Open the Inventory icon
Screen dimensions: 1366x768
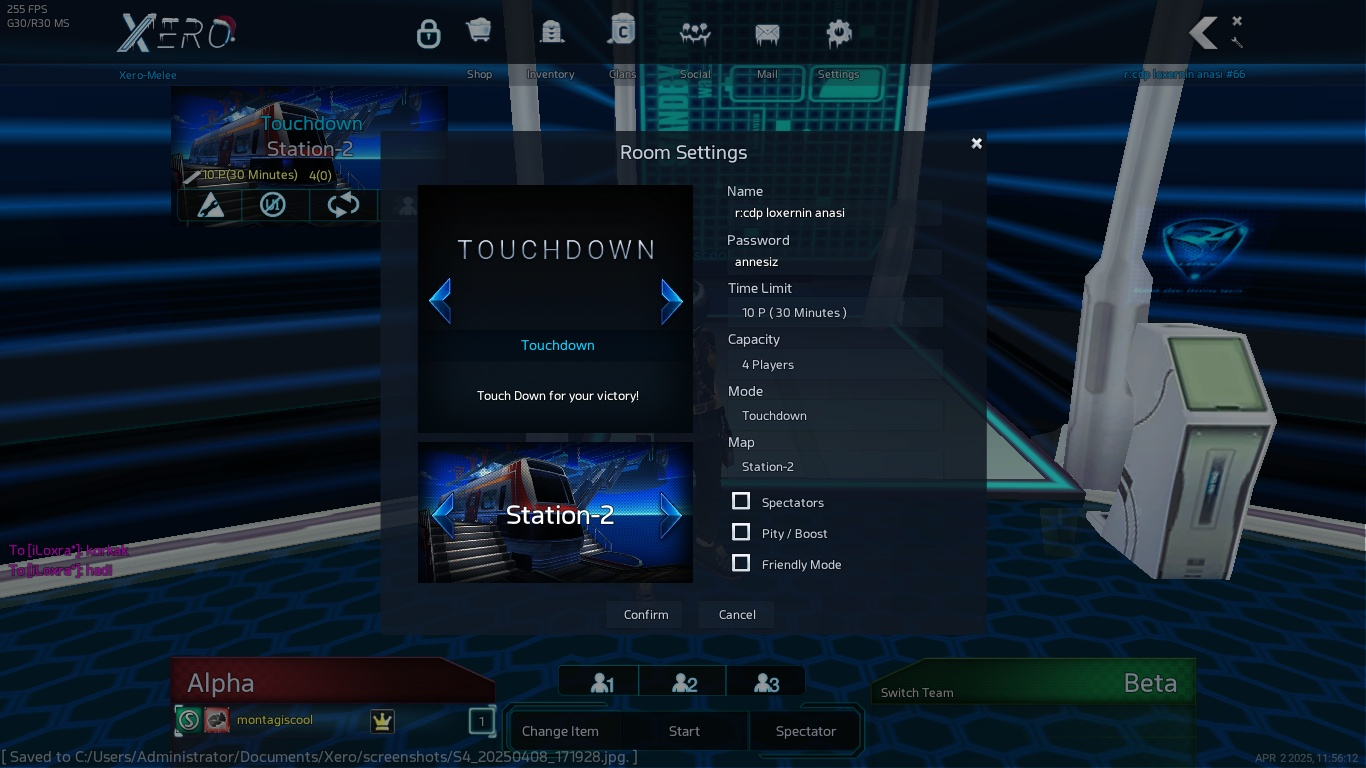[551, 33]
